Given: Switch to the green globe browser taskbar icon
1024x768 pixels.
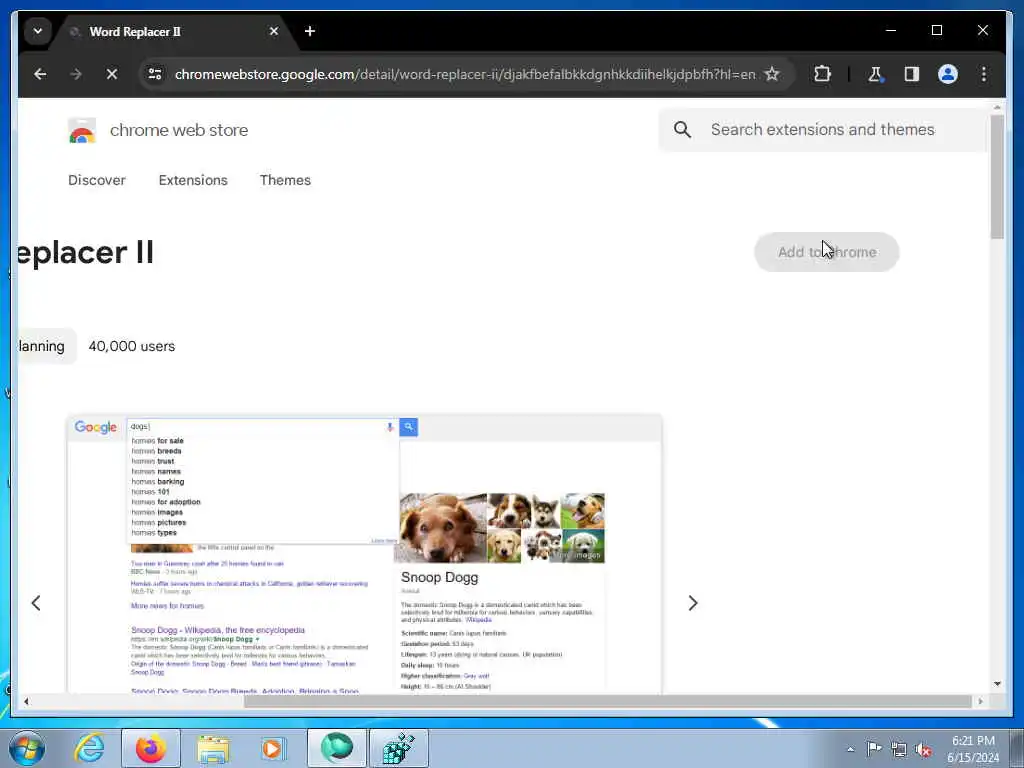Looking at the screenshot, I should [336, 748].
